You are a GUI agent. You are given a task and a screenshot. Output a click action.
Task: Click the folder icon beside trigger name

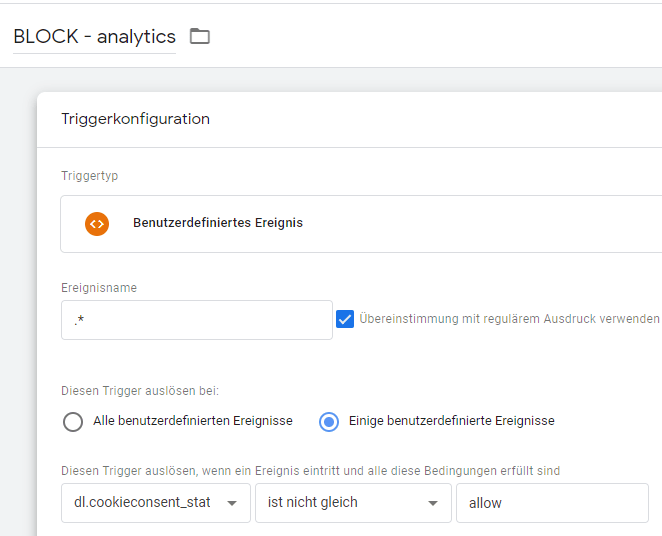point(200,36)
